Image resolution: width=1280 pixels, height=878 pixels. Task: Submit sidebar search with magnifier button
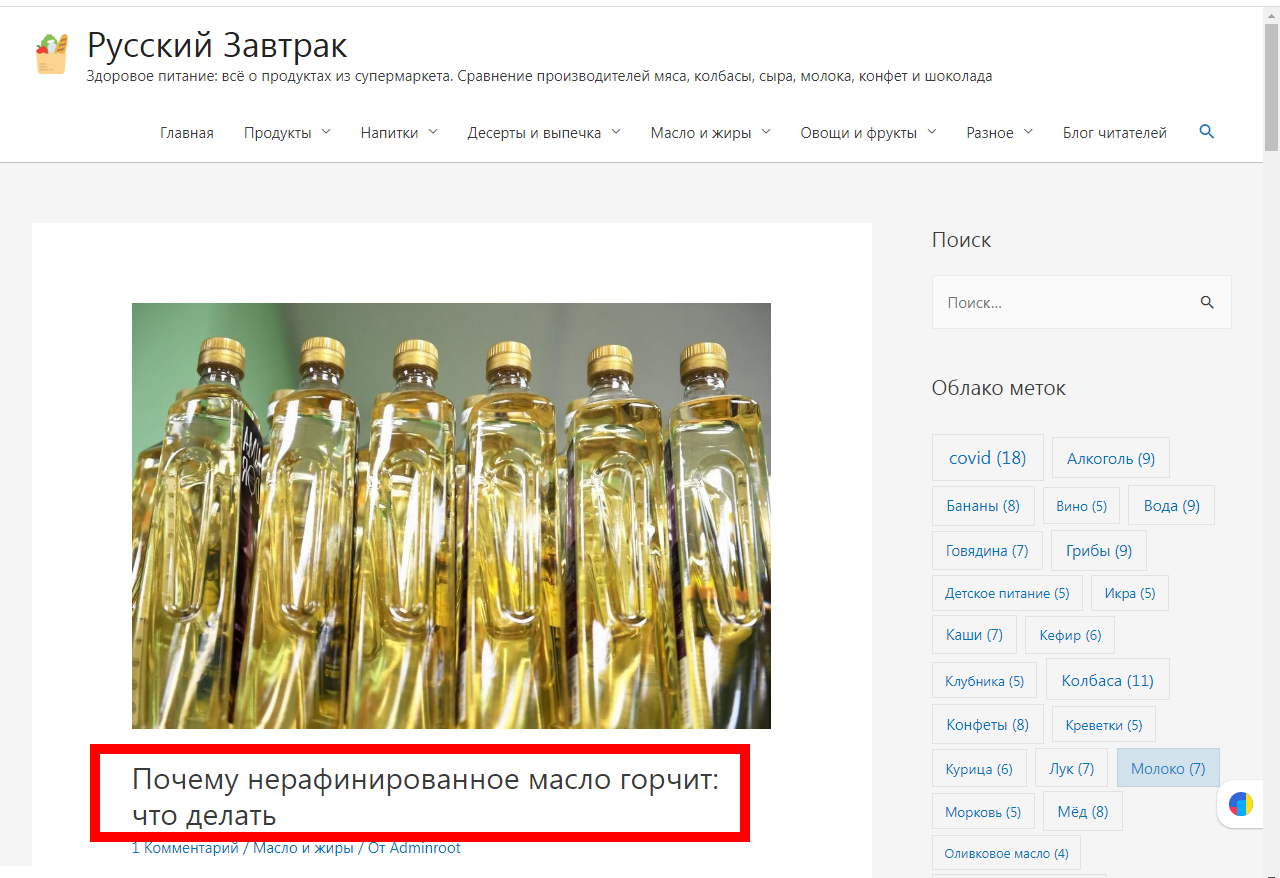[1207, 302]
